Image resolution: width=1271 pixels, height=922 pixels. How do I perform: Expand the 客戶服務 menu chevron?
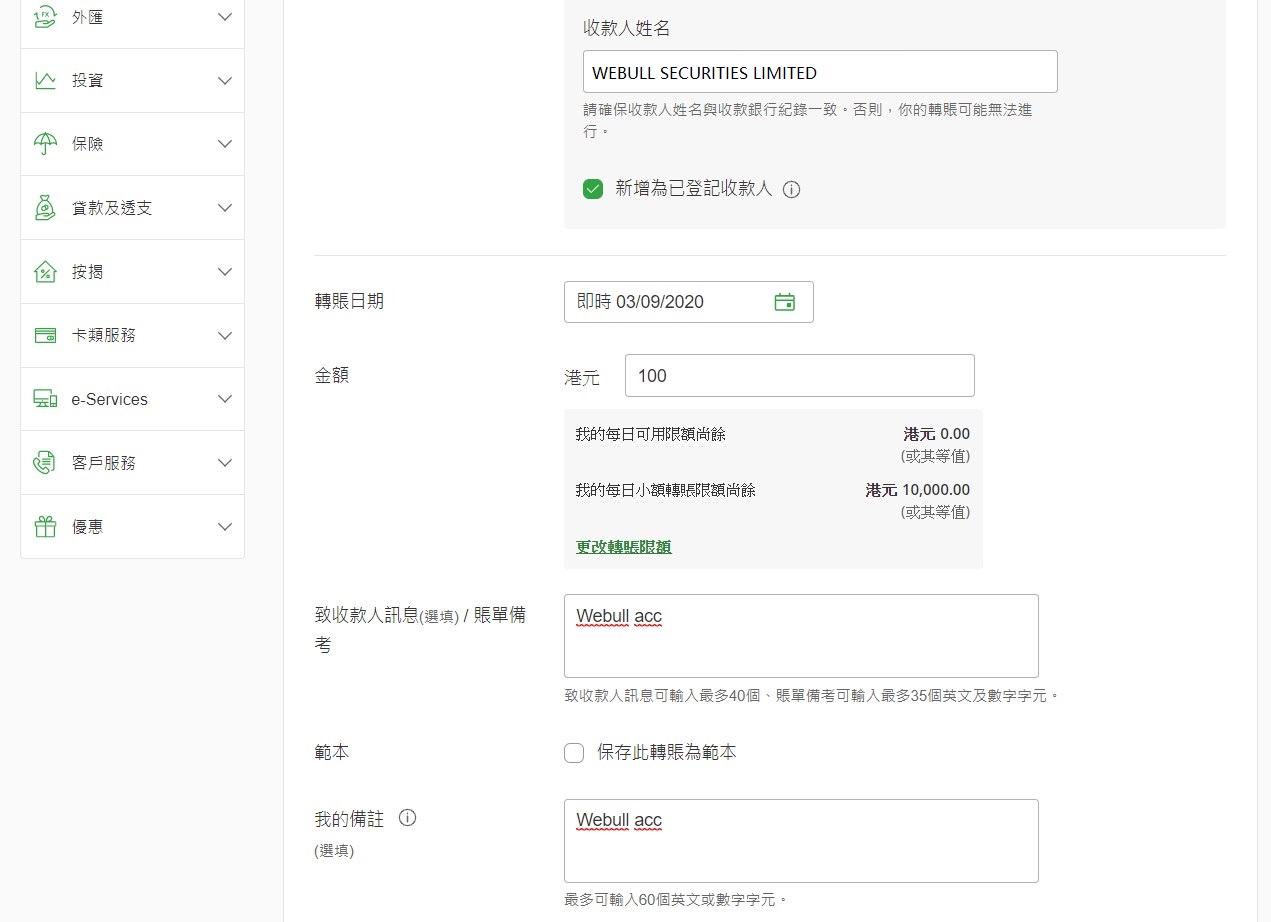tap(225, 463)
